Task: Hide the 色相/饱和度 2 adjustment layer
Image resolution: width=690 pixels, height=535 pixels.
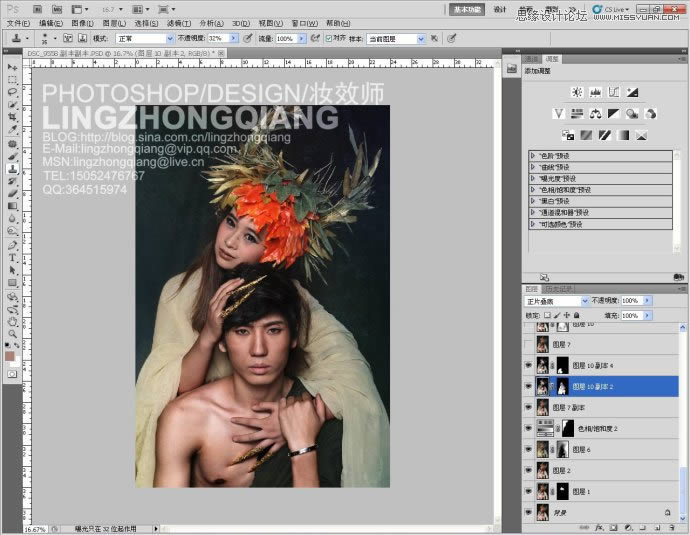Action: pos(529,428)
